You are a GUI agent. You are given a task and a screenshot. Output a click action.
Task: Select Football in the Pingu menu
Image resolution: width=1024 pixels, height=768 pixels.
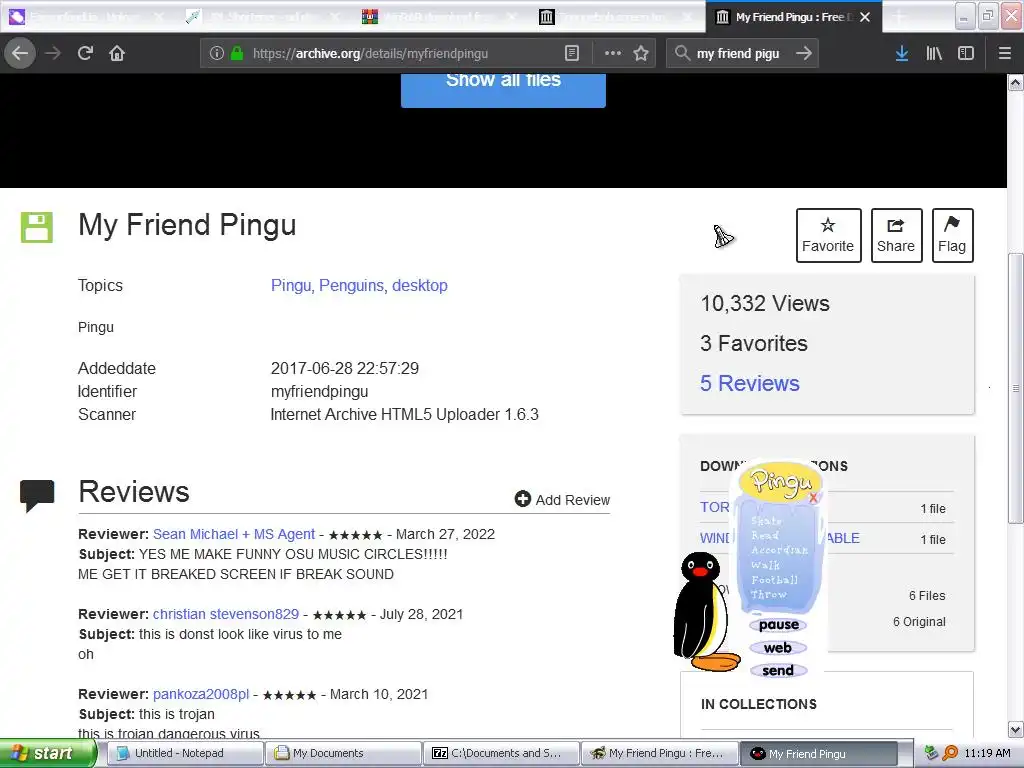click(775, 579)
